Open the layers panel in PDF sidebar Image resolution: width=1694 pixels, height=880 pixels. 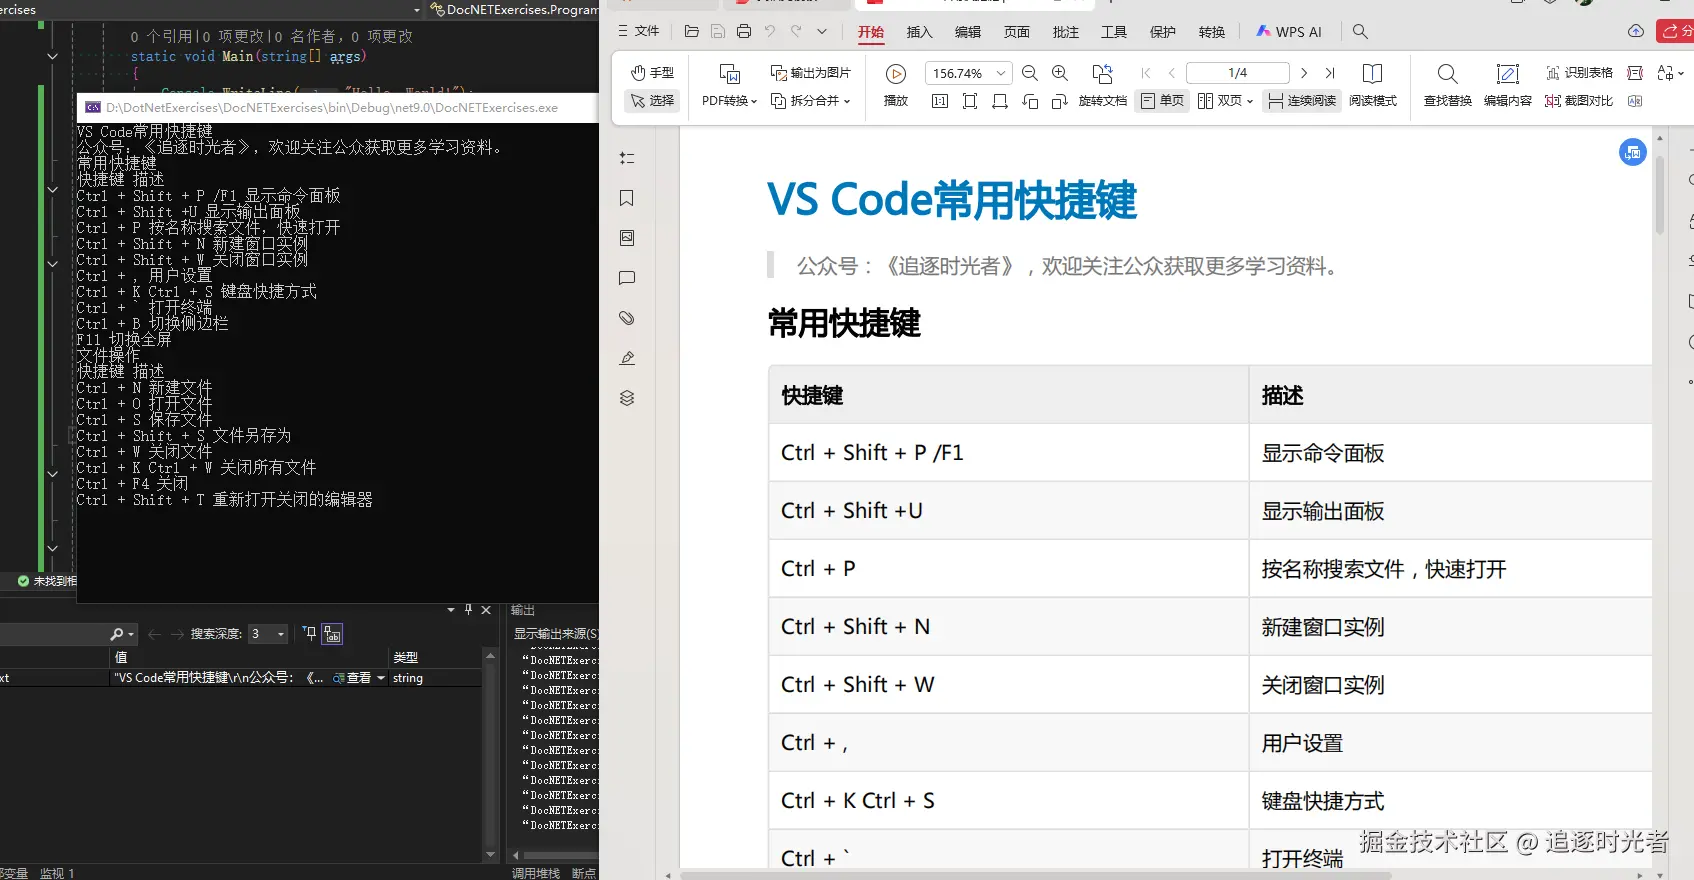(627, 398)
